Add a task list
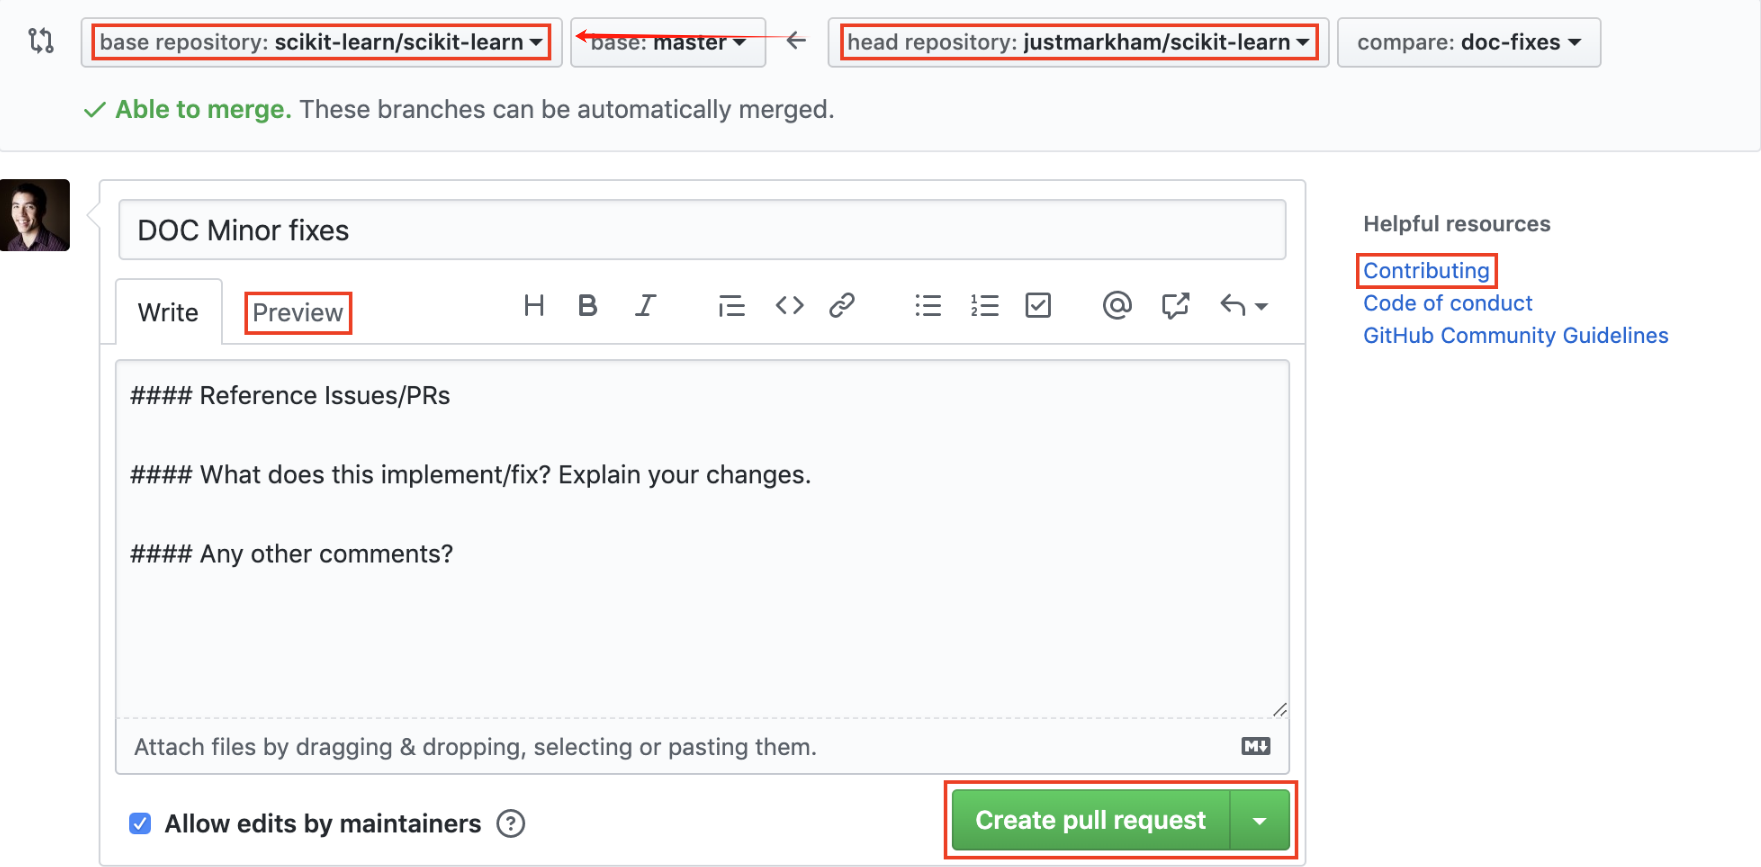The width and height of the screenshot is (1761, 867). [x=1038, y=305]
